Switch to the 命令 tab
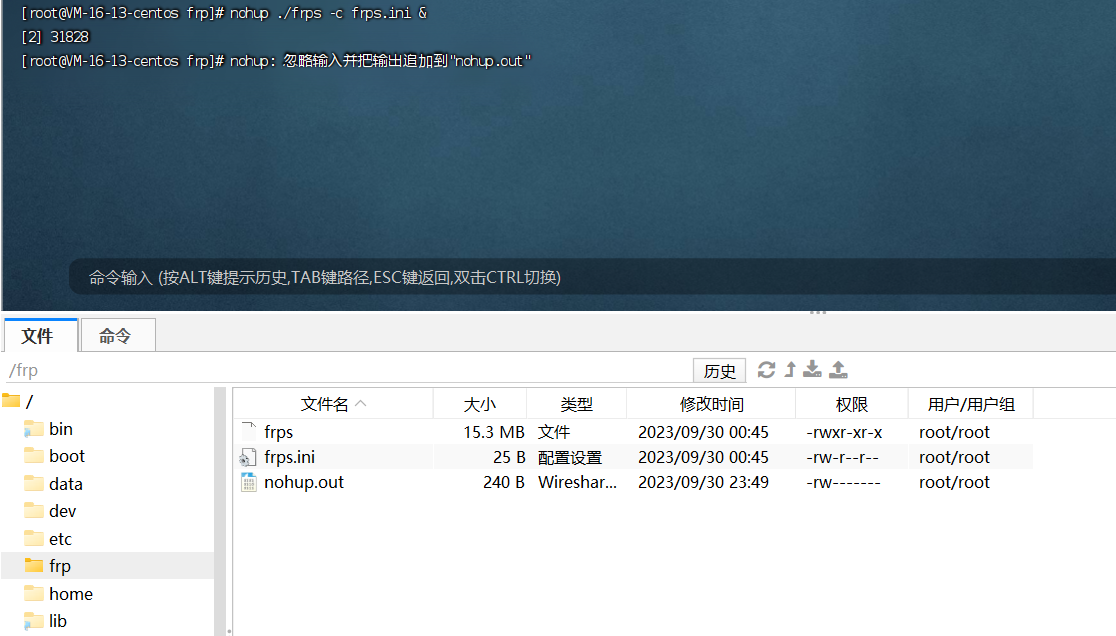This screenshot has width=1116, height=636. pyautogui.click(x=117, y=335)
